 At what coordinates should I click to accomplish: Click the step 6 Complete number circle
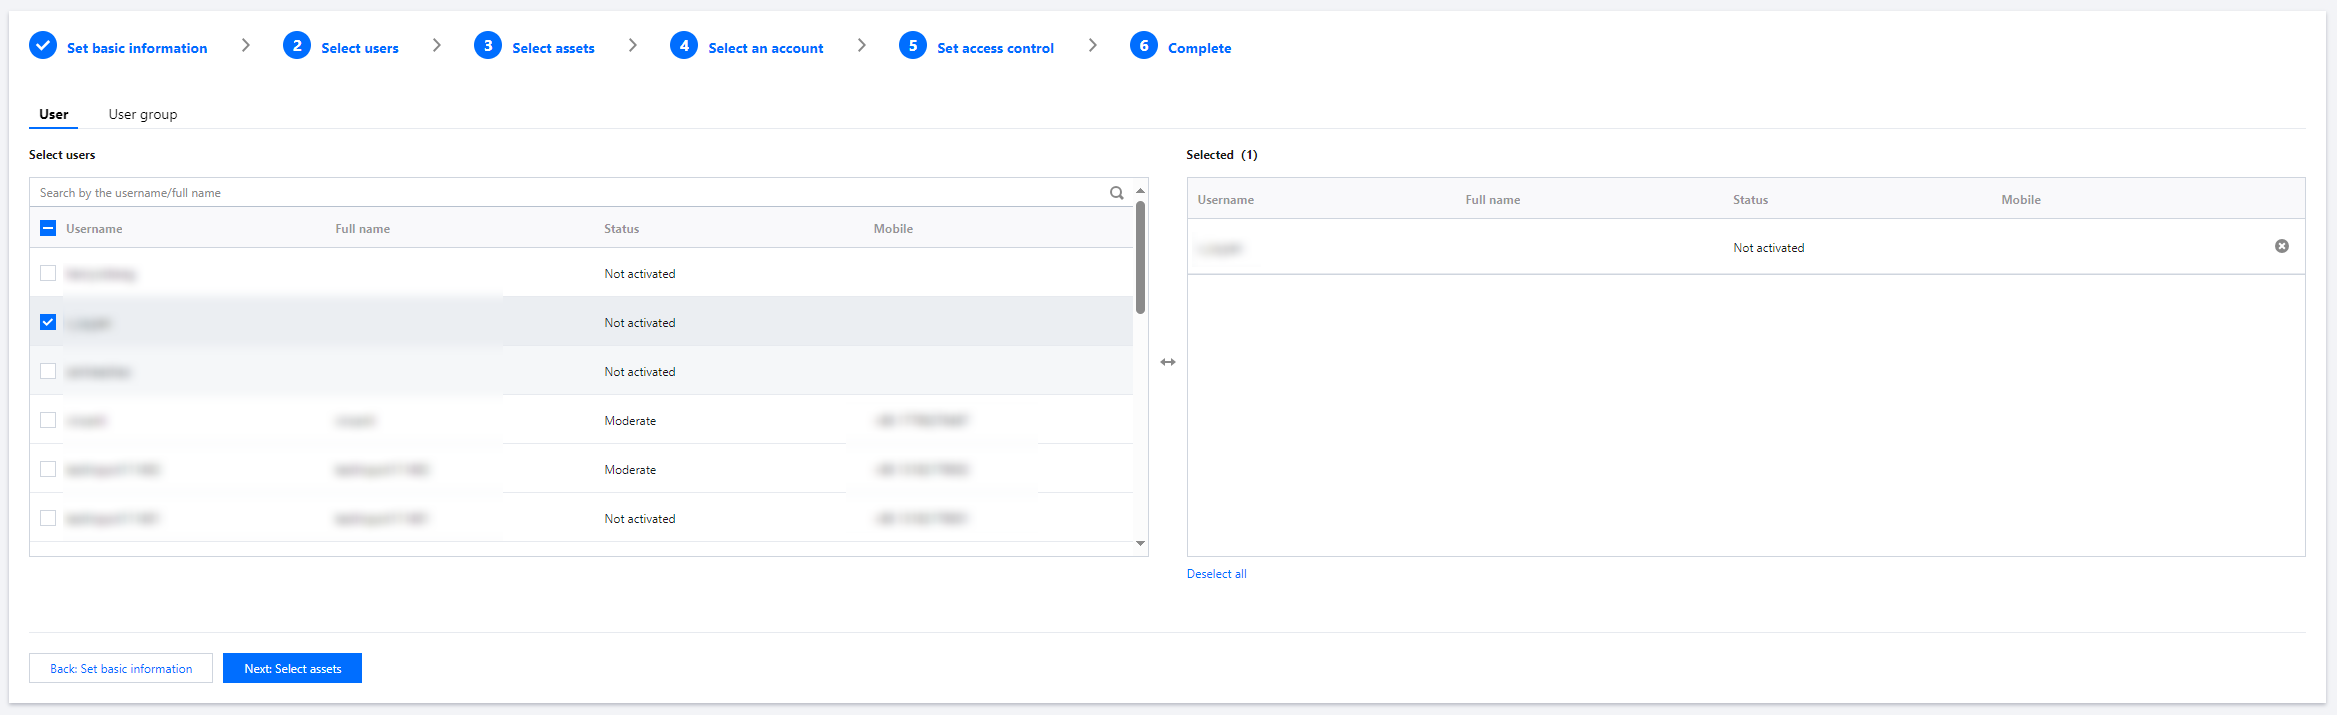point(1144,46)
